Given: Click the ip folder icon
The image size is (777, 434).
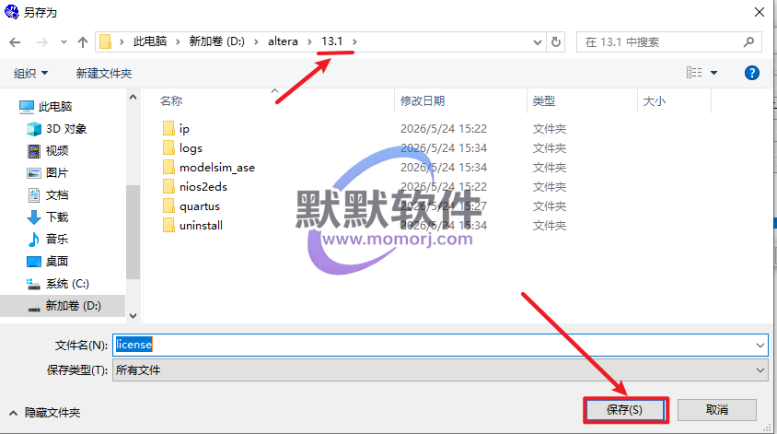Looking at the screenshot, I should [x=168, y=129].
